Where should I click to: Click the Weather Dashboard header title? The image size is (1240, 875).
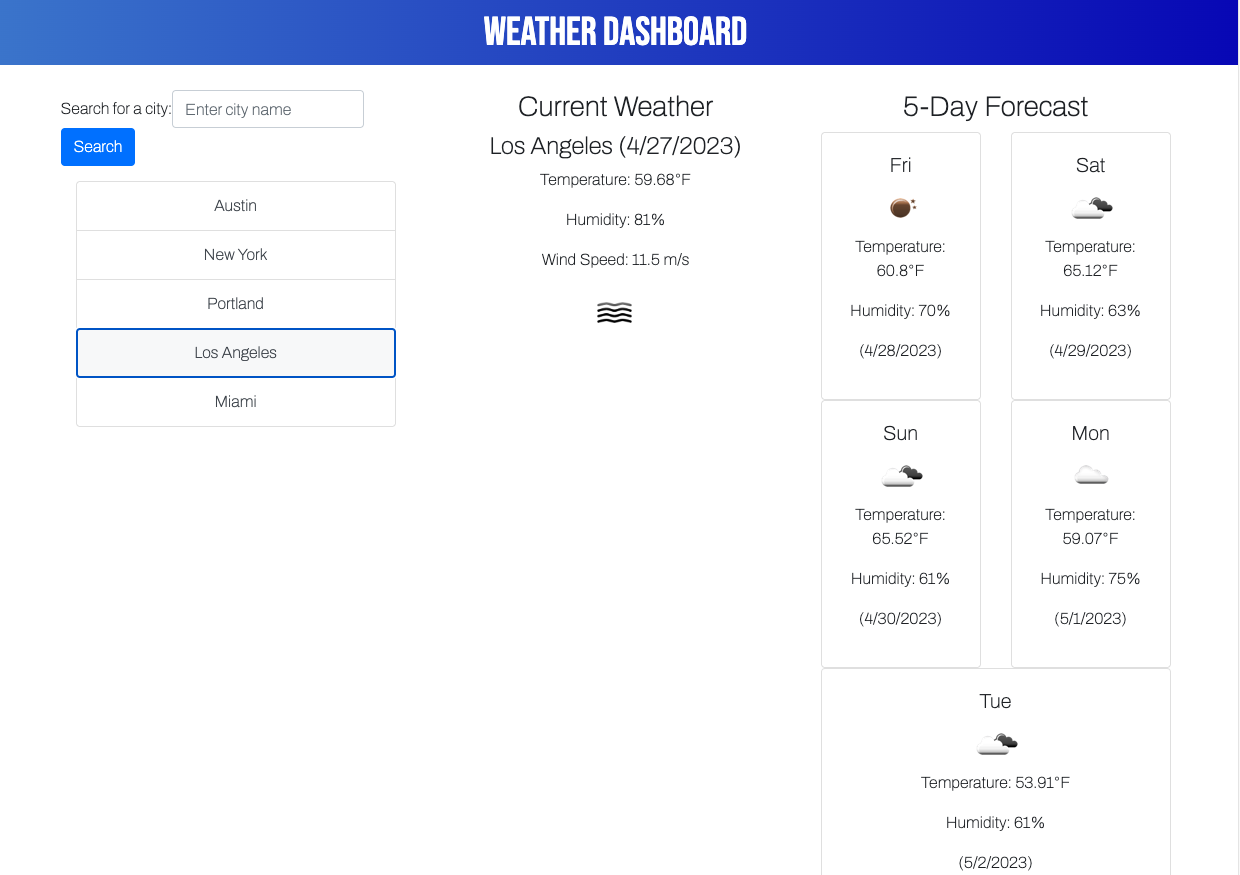pos(615,32)
